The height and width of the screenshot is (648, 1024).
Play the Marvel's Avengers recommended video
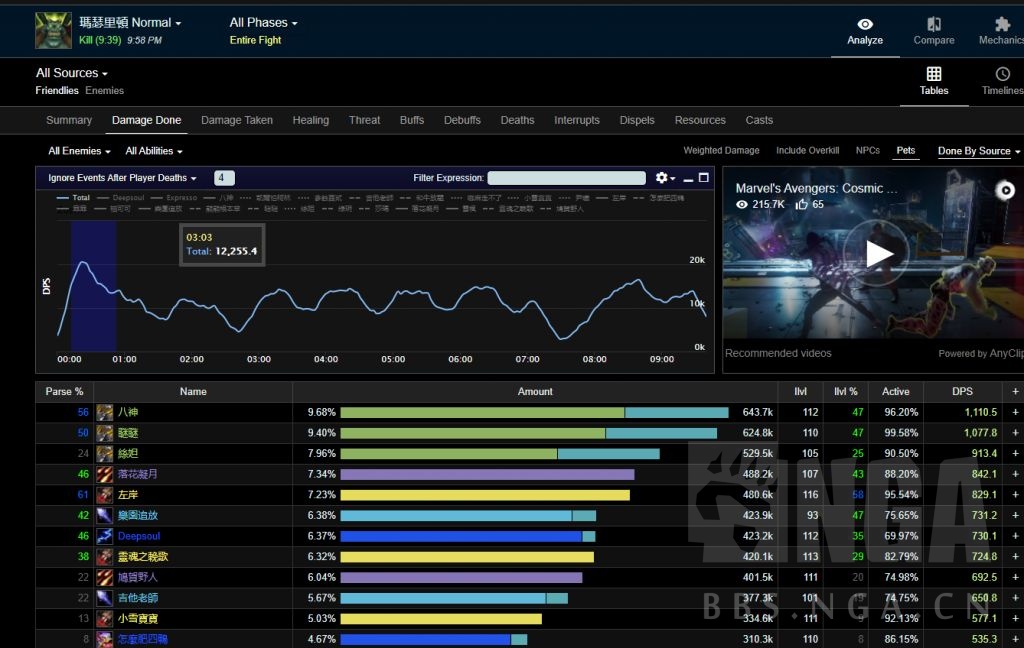879,253
